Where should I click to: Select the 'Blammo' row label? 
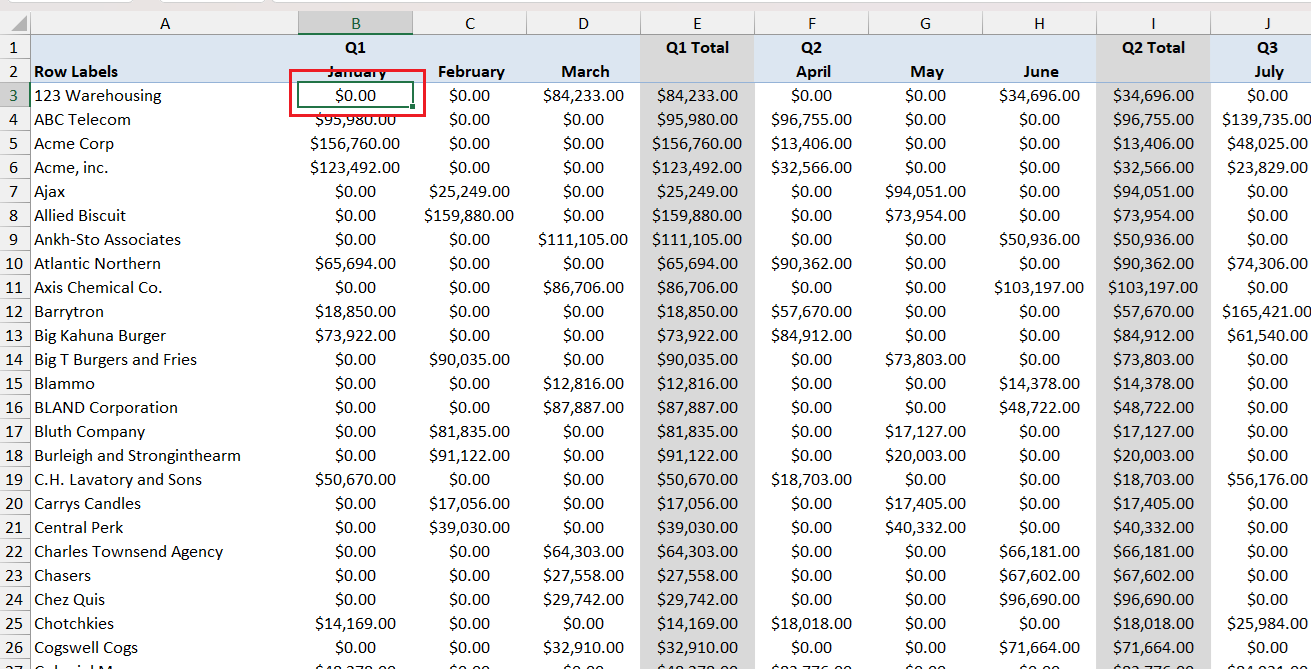click(x=64, y=384)
